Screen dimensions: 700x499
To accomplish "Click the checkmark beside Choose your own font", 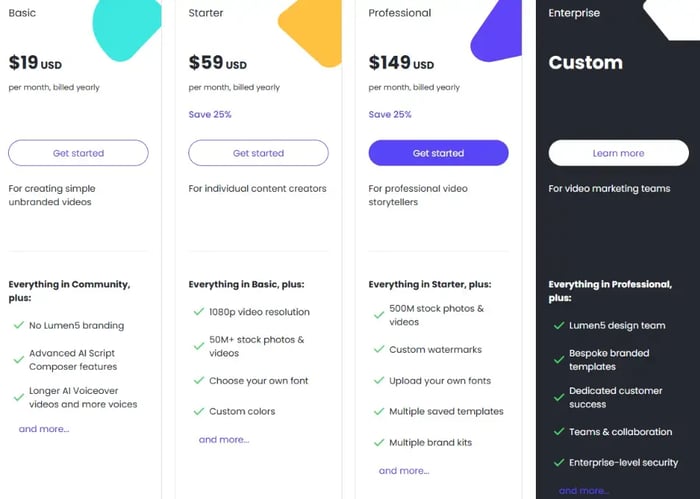I will pyautogui.click(x=199, y=381).
